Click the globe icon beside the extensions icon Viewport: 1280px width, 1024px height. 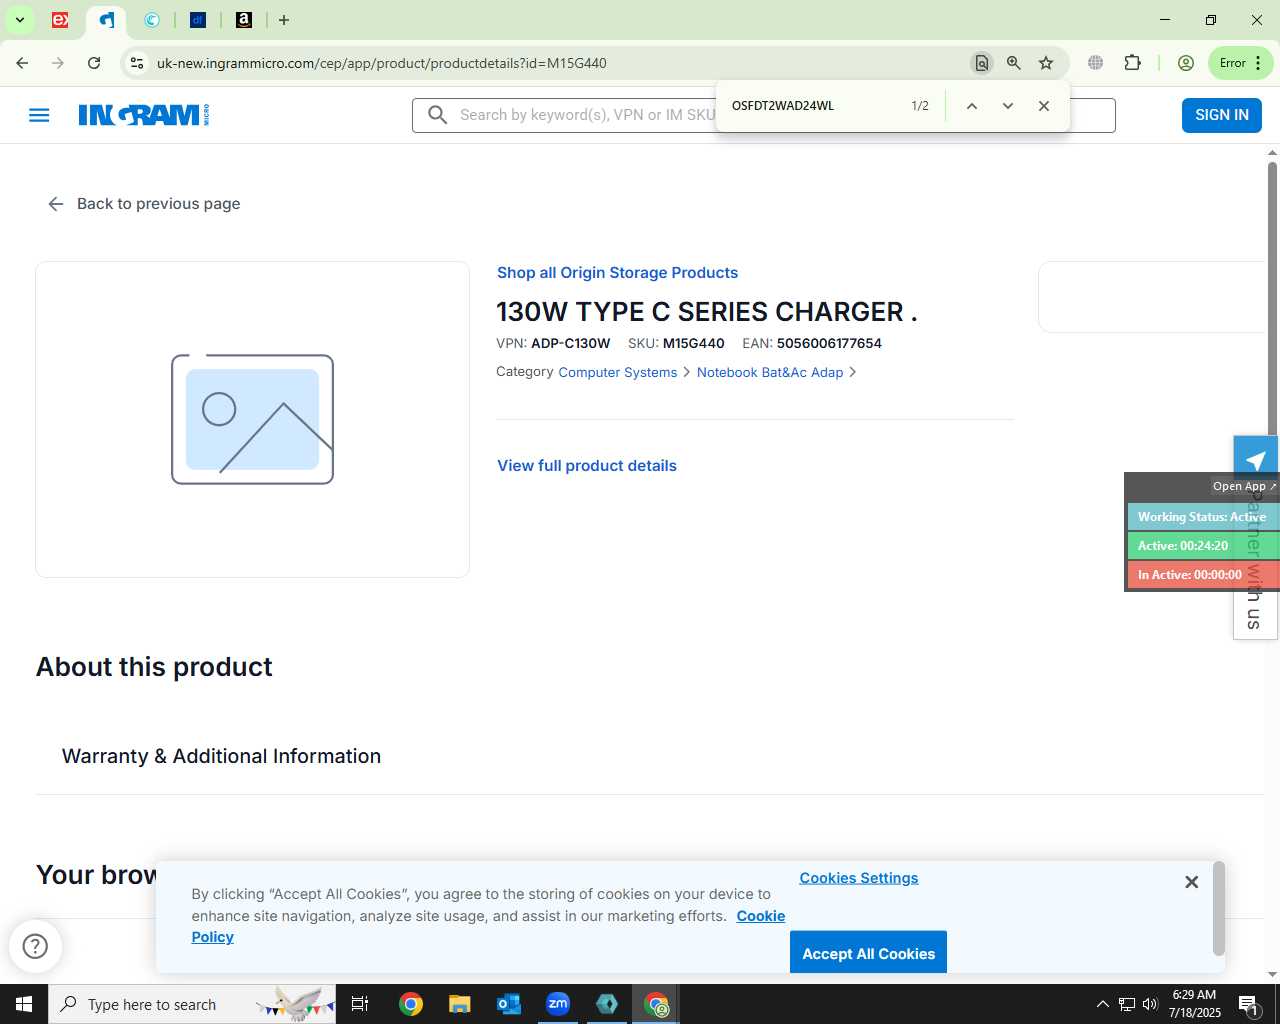click(x=1096, y=63)
